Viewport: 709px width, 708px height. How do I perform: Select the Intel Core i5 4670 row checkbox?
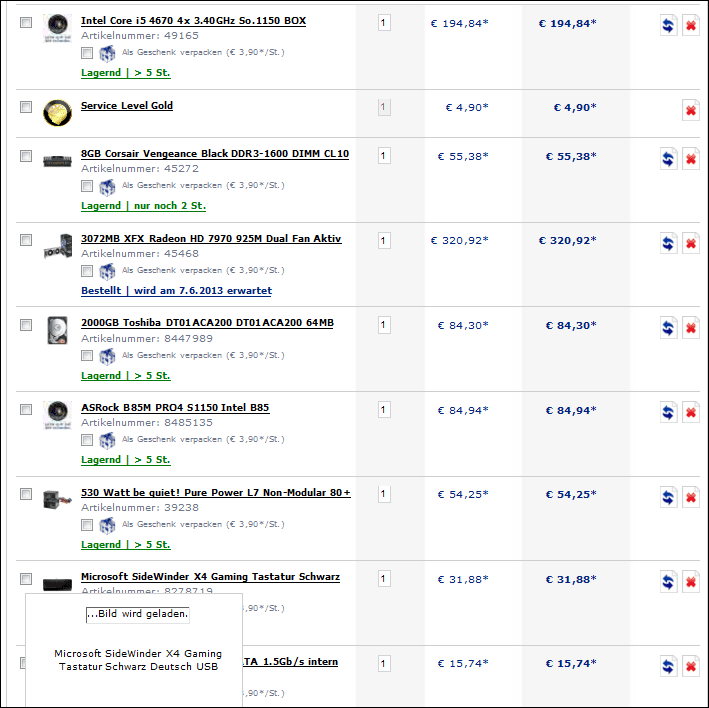[x=26, y=22]
